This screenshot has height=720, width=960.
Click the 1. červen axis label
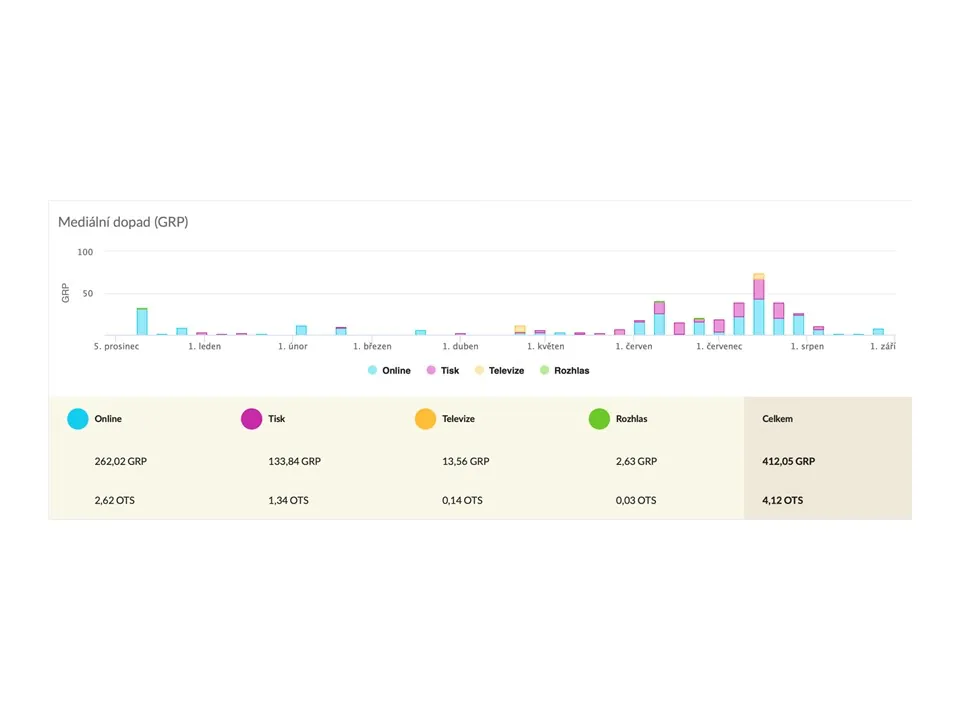[x=634, y=347]
